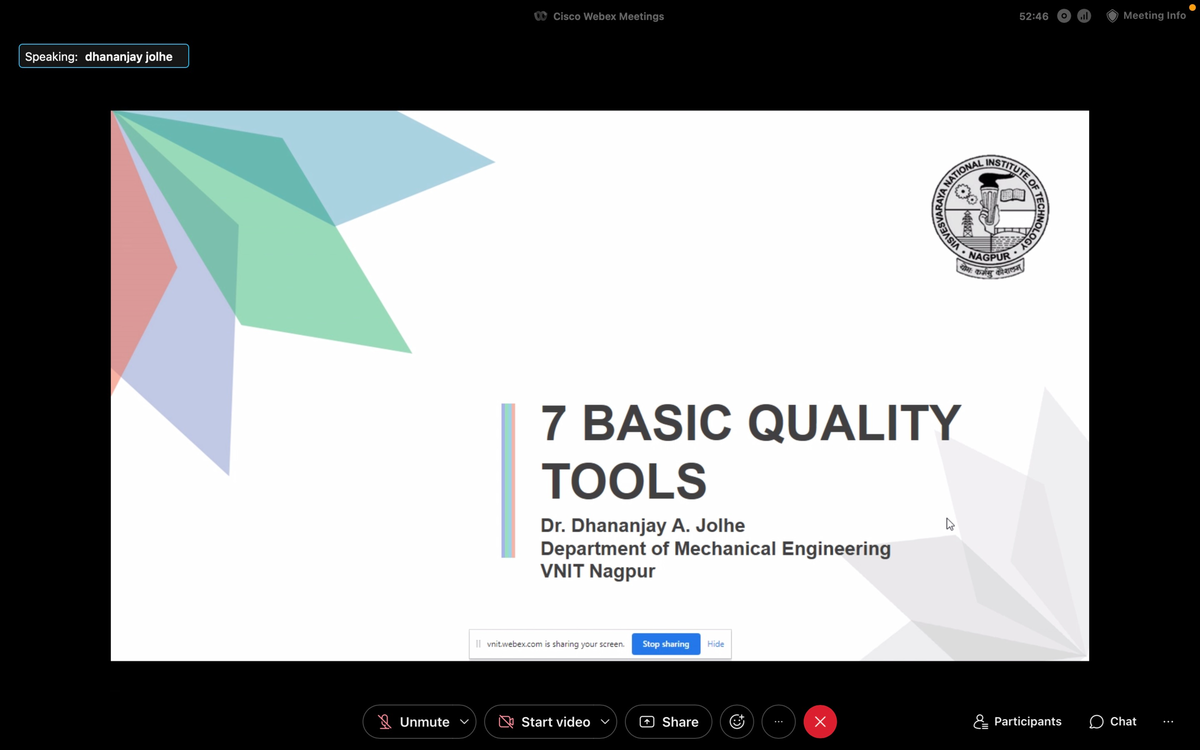This screenshot has width=1200, height=750.
Task: Open video options via Start video chevron
Action: [x=606, y=721]
